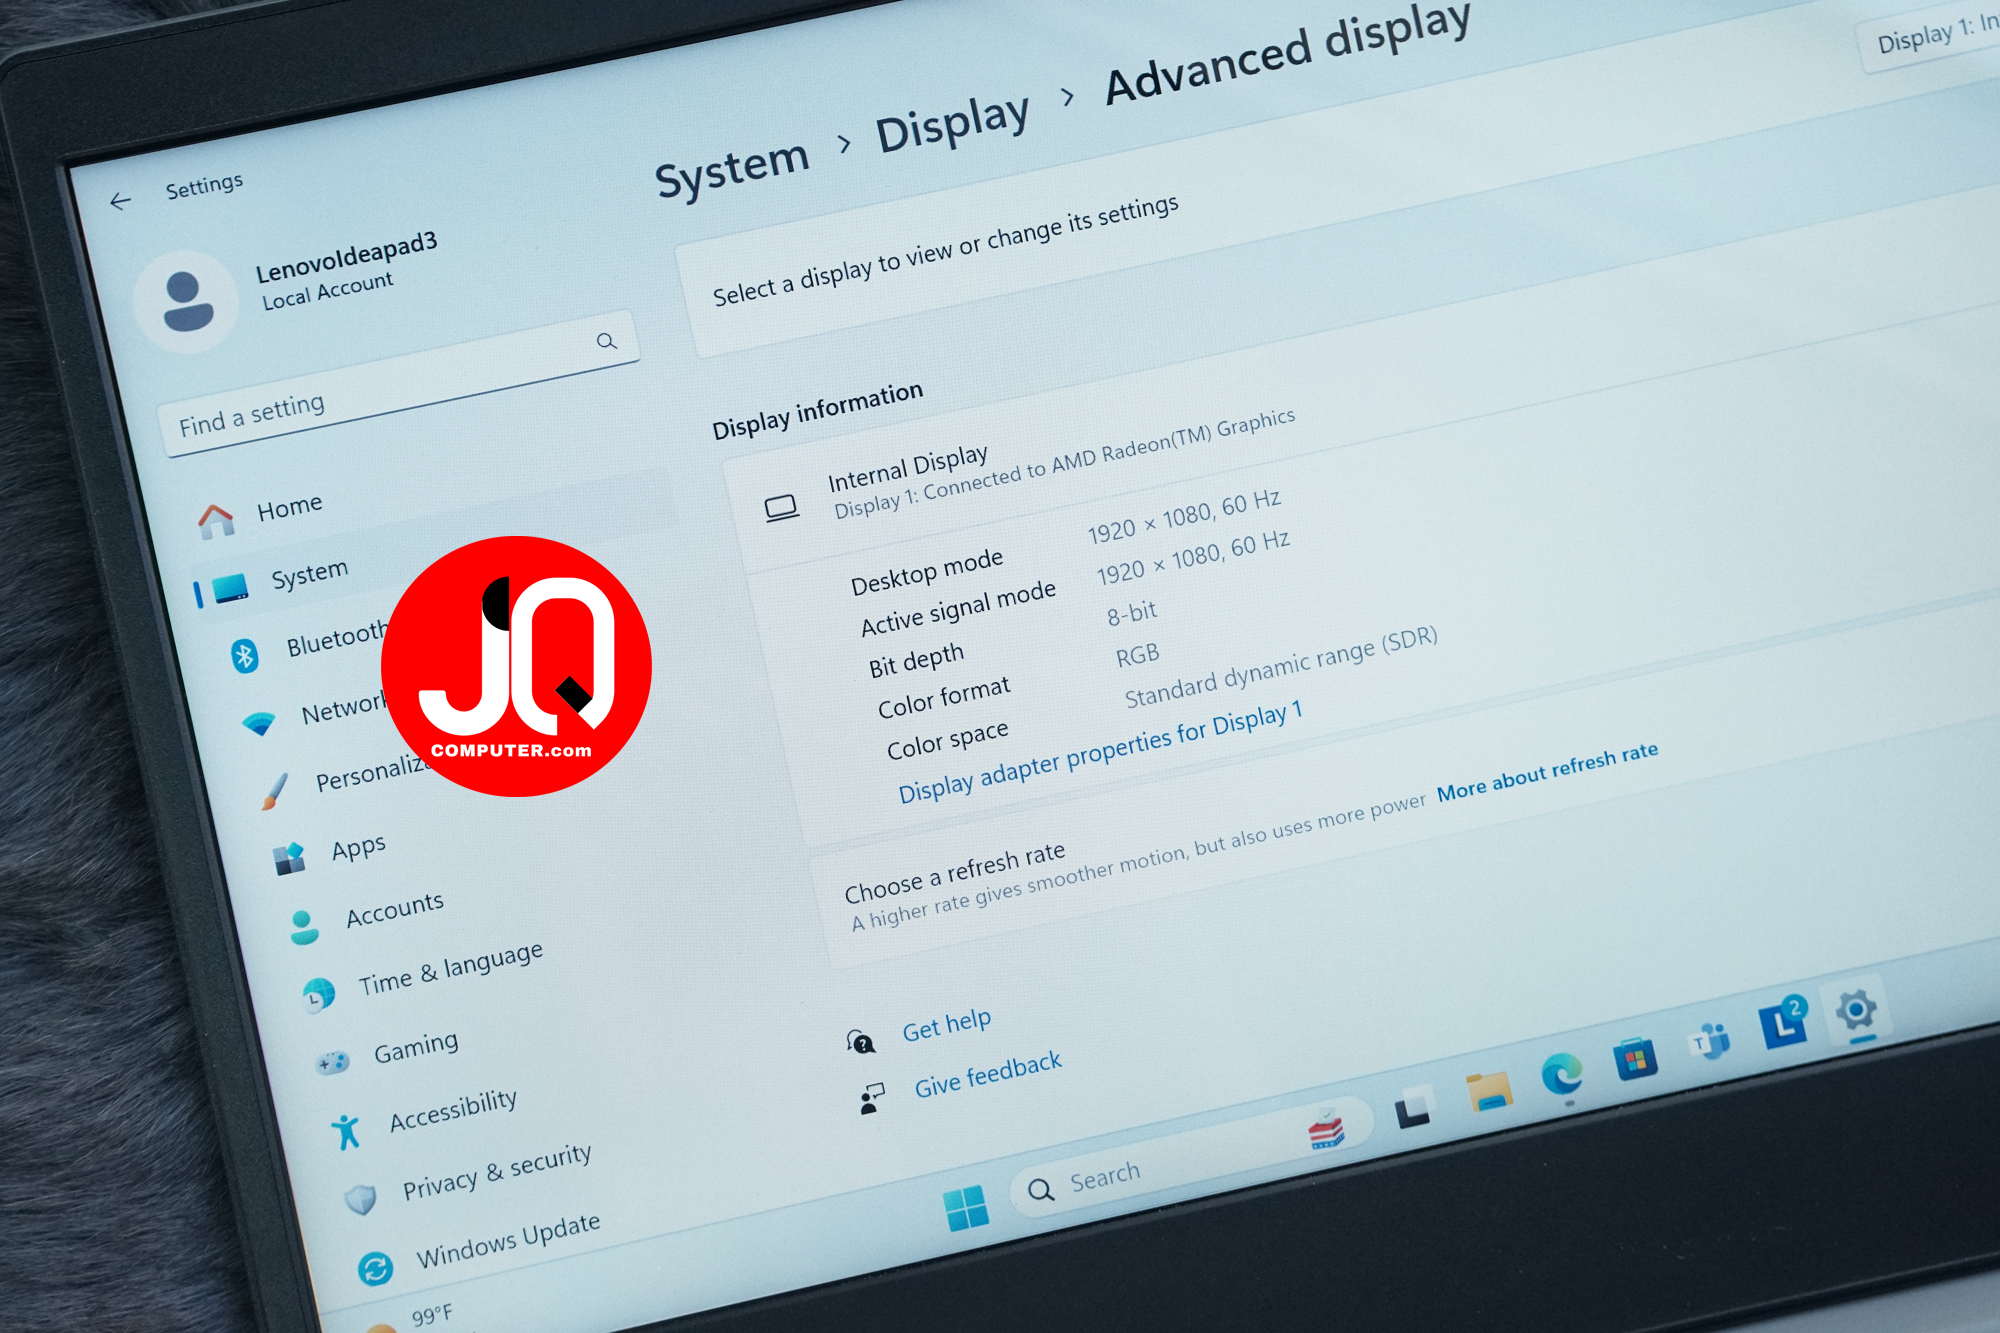Open Home from the sidebar
Screen dimensions: 2000x1333
tap(289, 508)
